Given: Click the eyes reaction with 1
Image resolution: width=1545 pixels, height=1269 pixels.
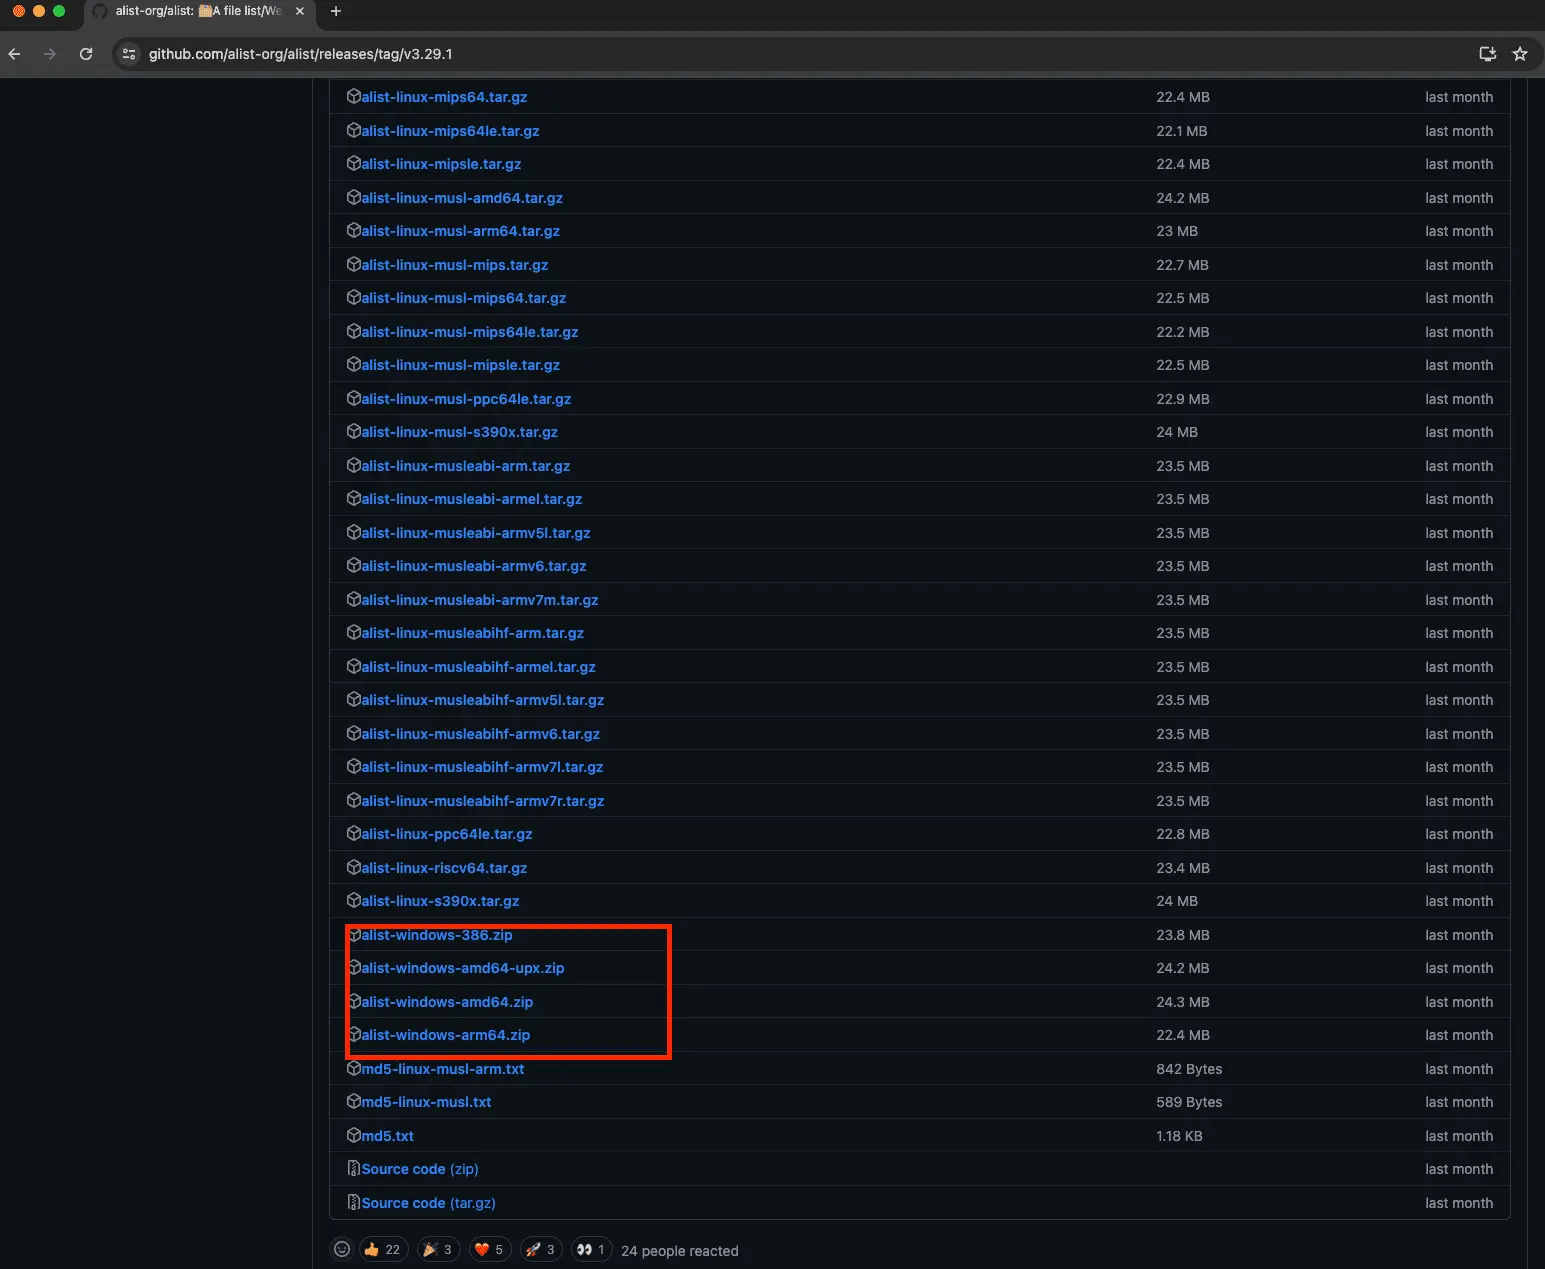Looking at the screenshot, I should click(591, 1249).
